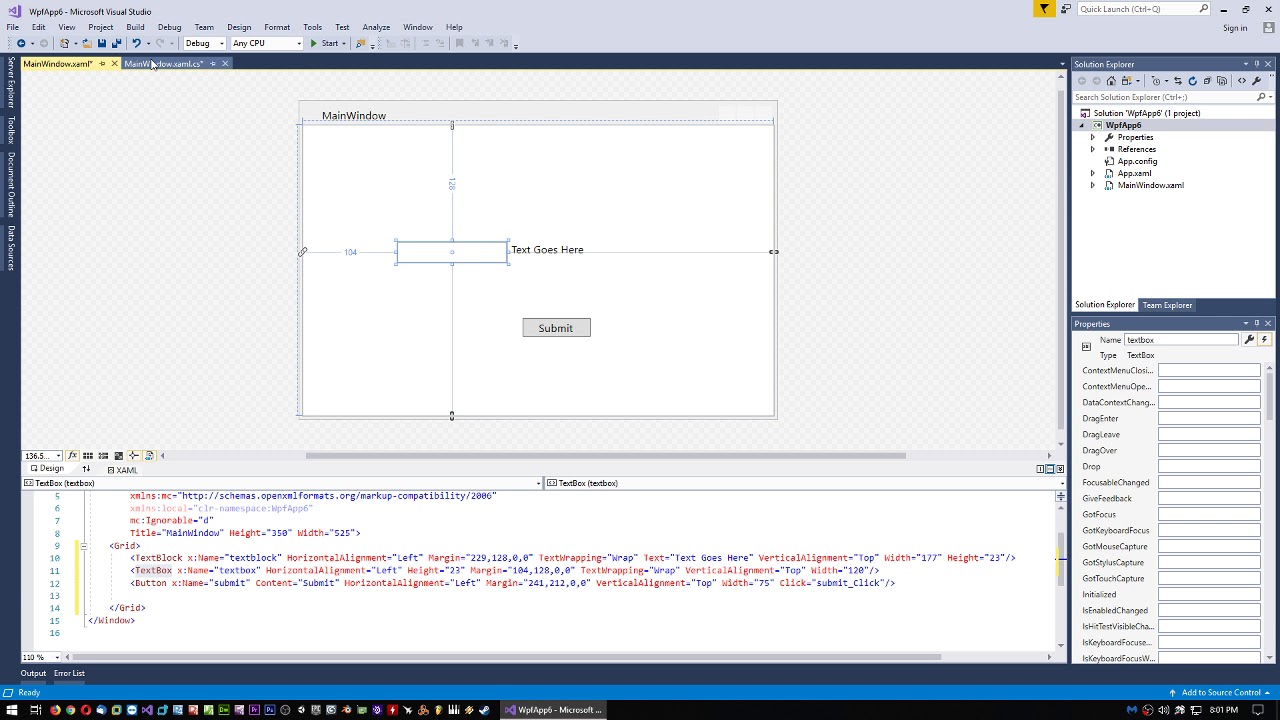Click Properties panel wrench icon
This screenshot has width=1280, height=720.
pos(1249,340)
